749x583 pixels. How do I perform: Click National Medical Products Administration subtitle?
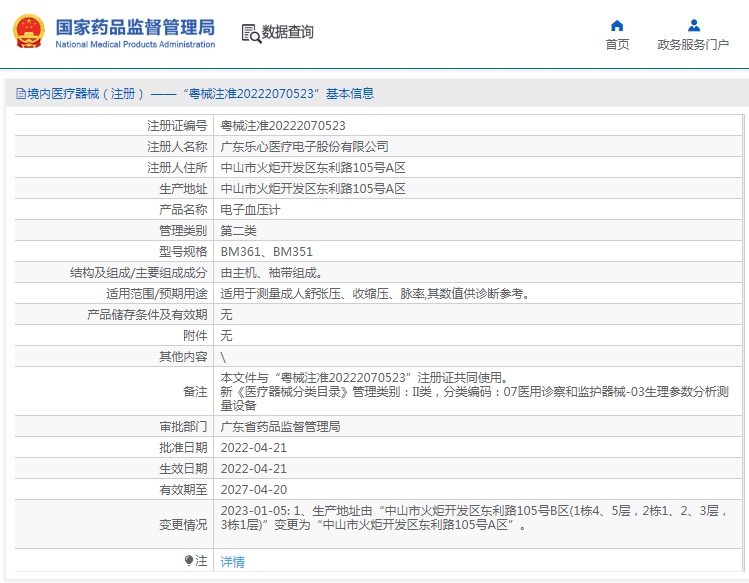[x=135, y=44]
